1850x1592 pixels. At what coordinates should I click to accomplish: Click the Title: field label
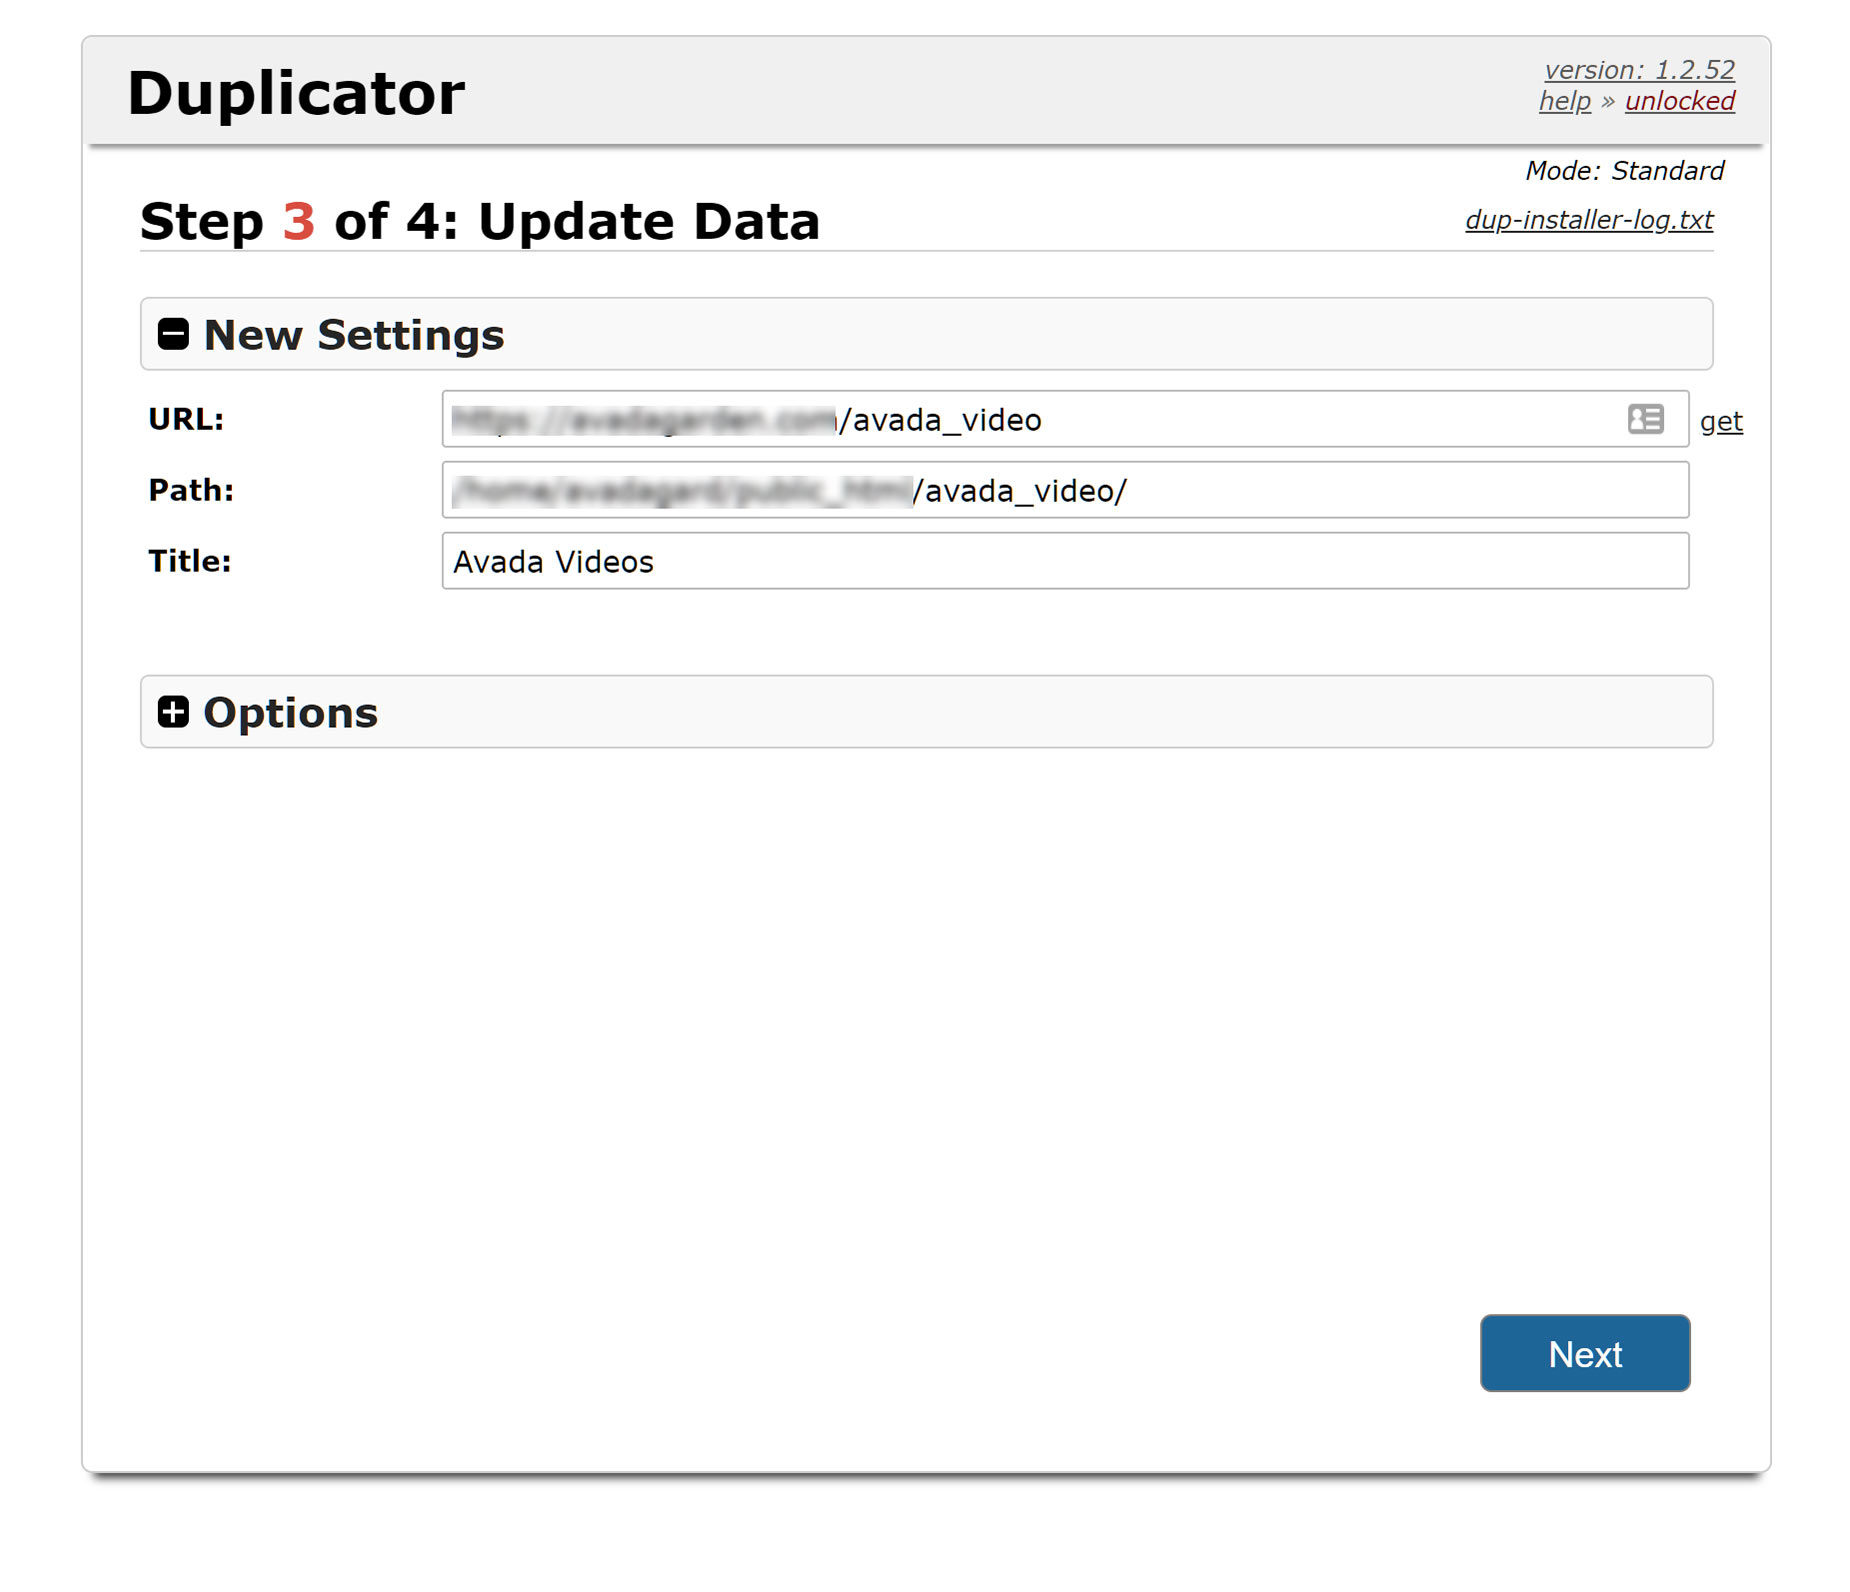click(x=189, y=561)
